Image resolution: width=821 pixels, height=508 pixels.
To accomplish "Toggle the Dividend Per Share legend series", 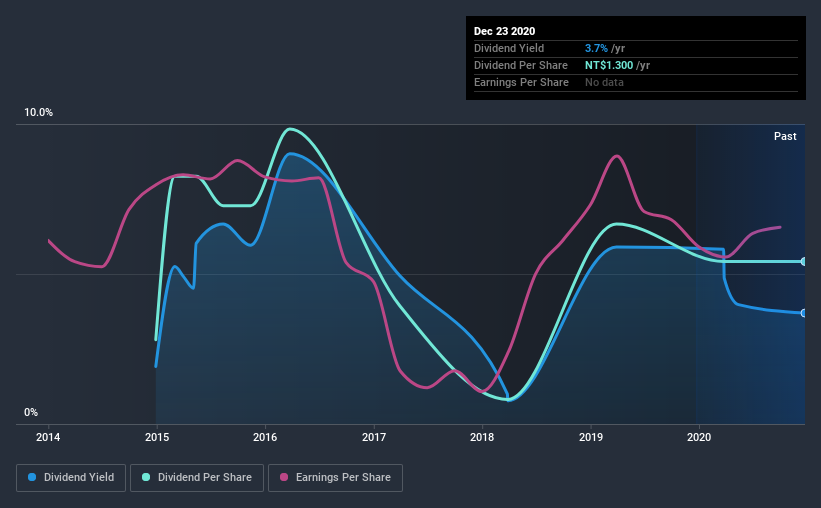I will click(x=197, y=478).
